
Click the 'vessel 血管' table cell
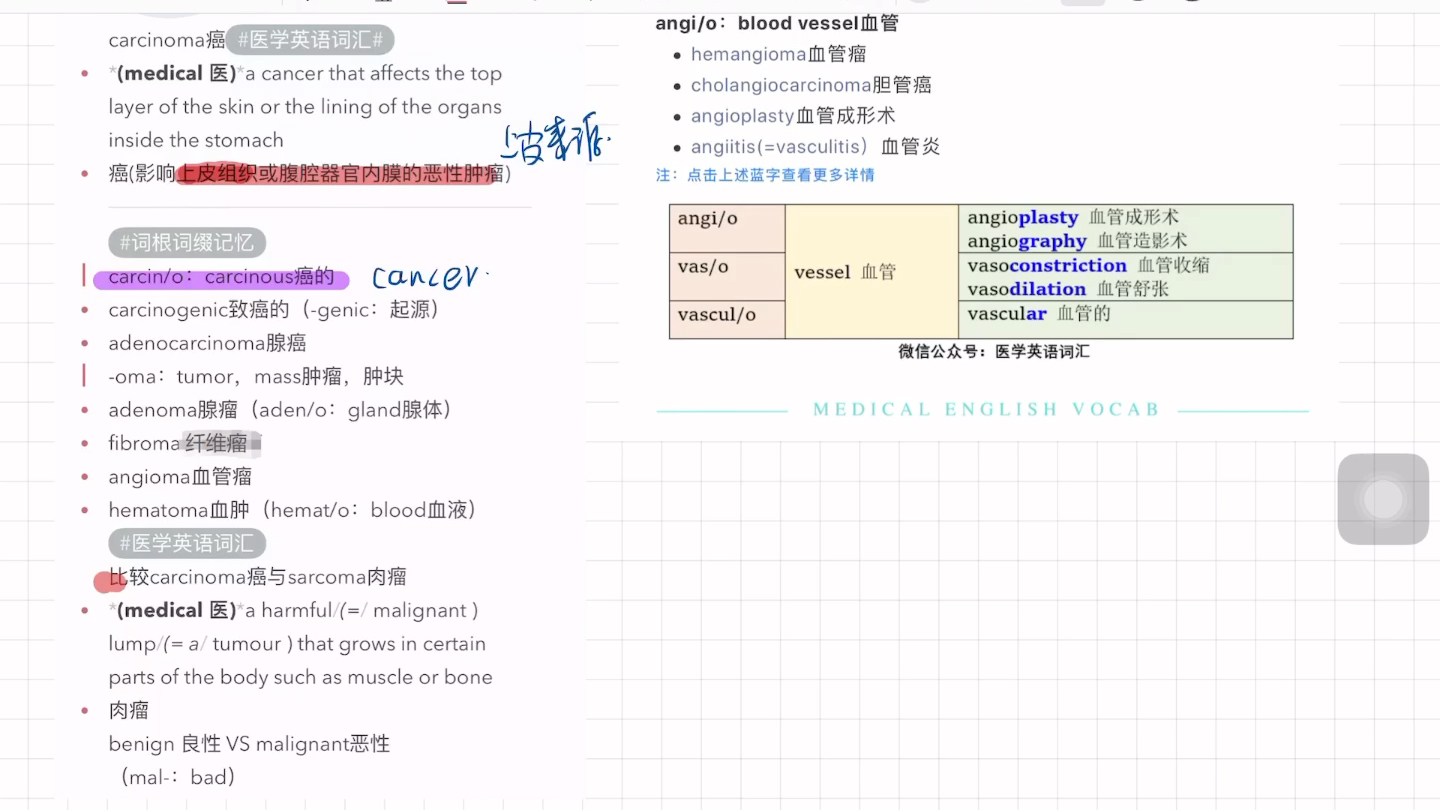click(871, 272)
